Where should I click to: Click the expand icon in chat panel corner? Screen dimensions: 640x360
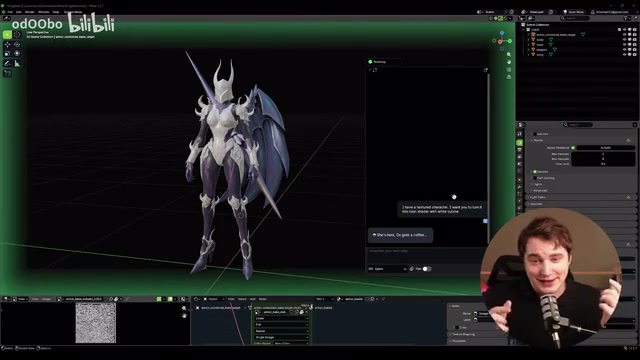486,70
